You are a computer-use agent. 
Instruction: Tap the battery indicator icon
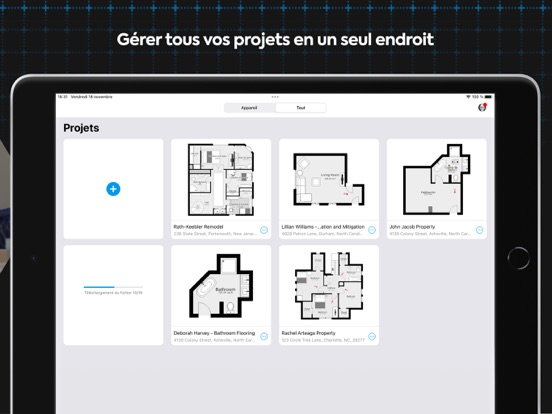pos(488,97)
